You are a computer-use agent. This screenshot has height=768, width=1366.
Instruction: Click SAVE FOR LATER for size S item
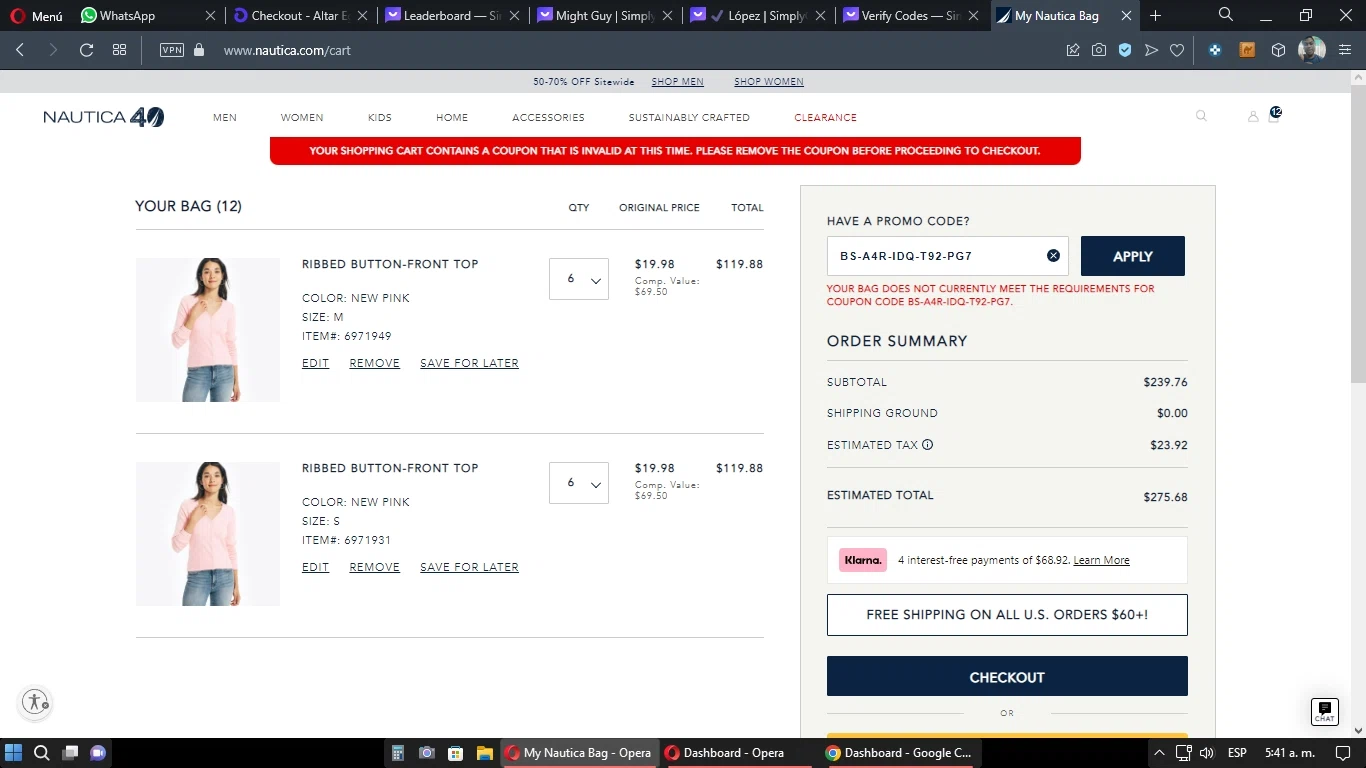[x=469, y=567]
